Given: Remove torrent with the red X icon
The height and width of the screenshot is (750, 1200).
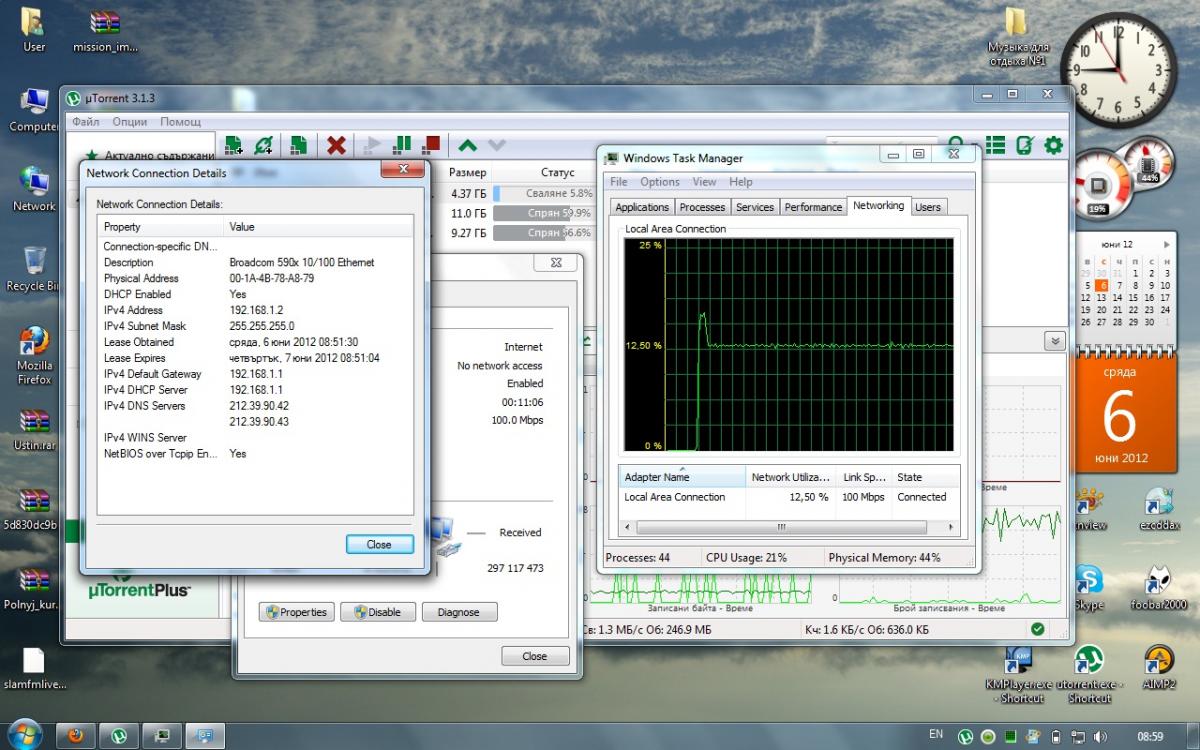Looking at the screenshot, I should click(x=336, y=146).
